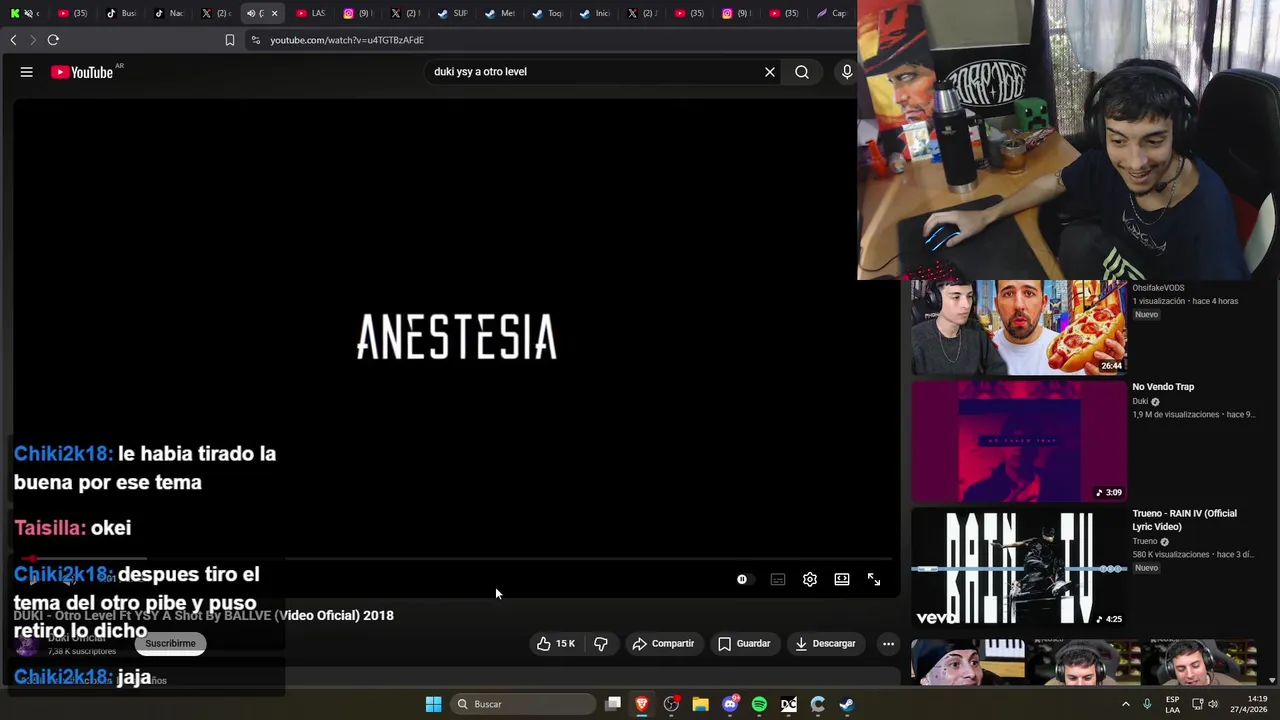Switch to the YouTube 'LAS' tab
The width and height of the screenshot is (1280, 720).
[x=310, y=13]
